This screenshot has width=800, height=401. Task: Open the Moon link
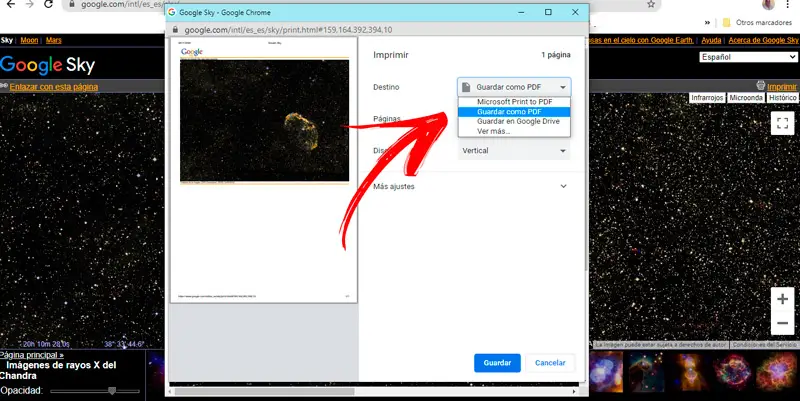pyautogui.click(x=29, y=40)
